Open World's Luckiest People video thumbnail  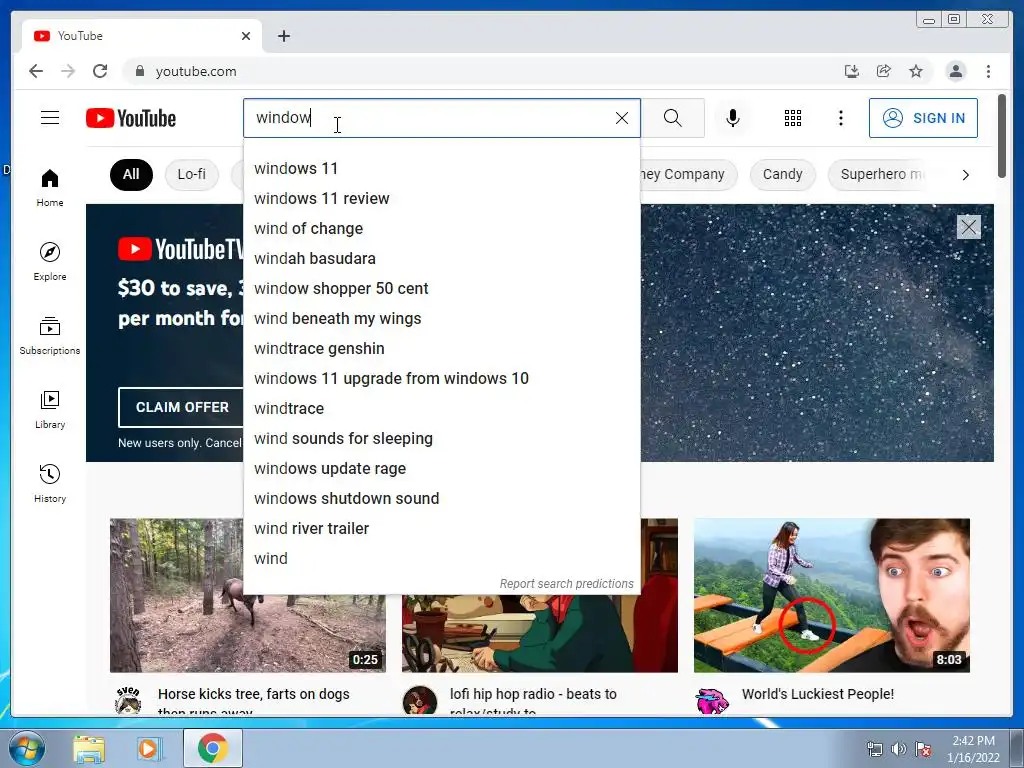[x=831, y=596]
